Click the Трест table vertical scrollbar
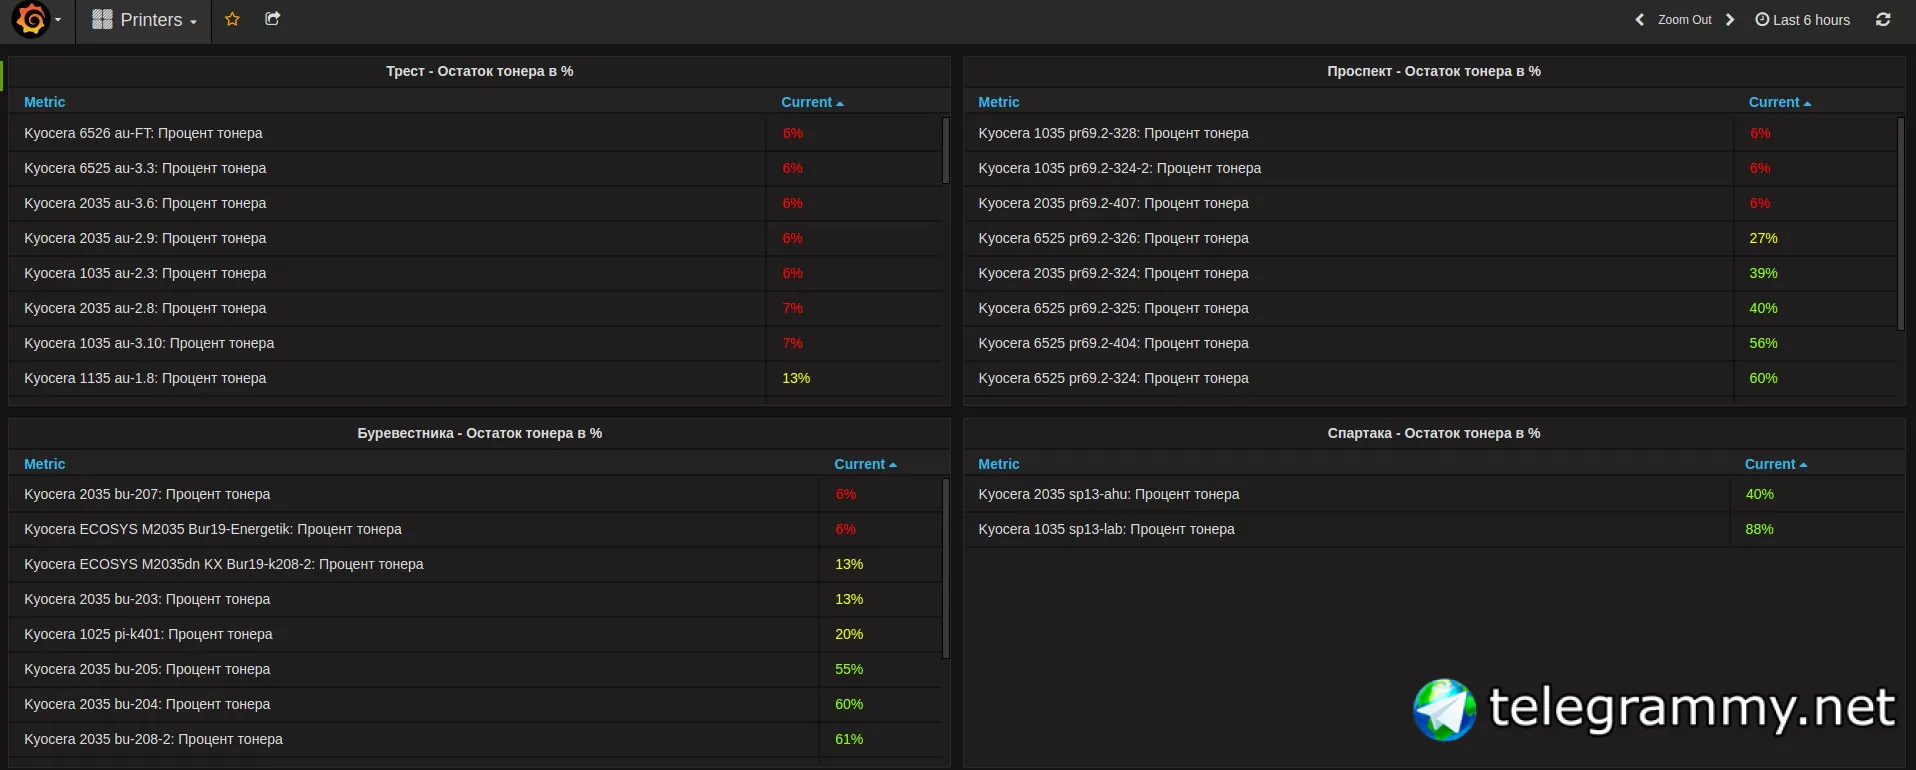Image resolution: width=1916 pixels, height=770 pixels. tap(945, 151)
